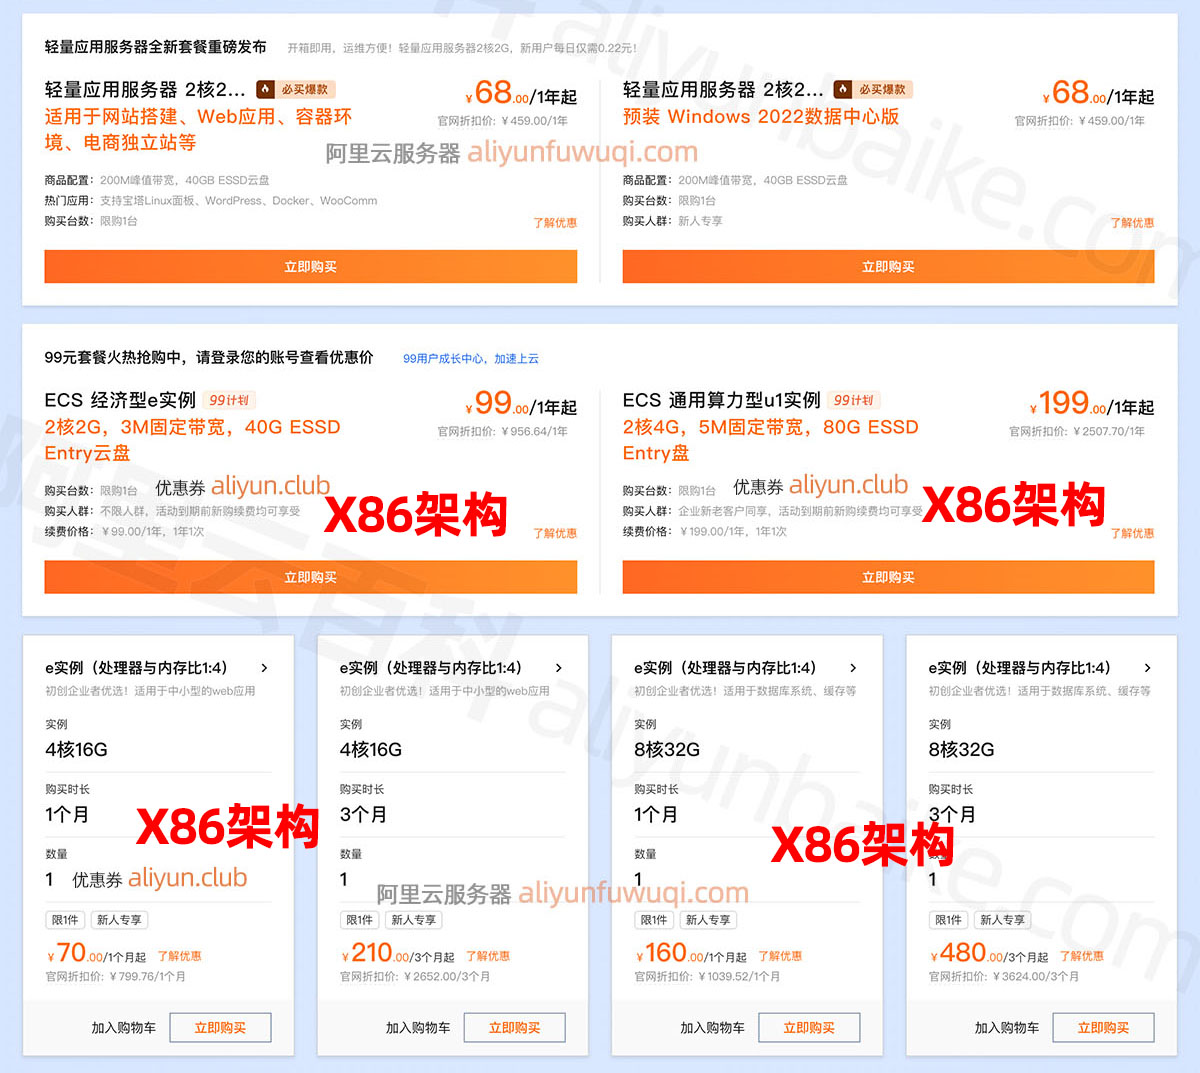
Task: Click 预装 Windows 2022数据中心版 description
Action: click(x=761, y=116)
